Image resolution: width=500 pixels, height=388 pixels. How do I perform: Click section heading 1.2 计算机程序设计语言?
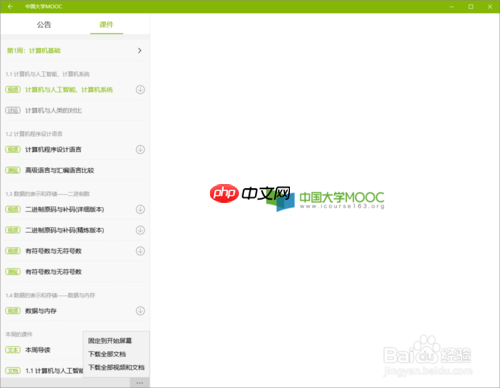tap(34, 134)
